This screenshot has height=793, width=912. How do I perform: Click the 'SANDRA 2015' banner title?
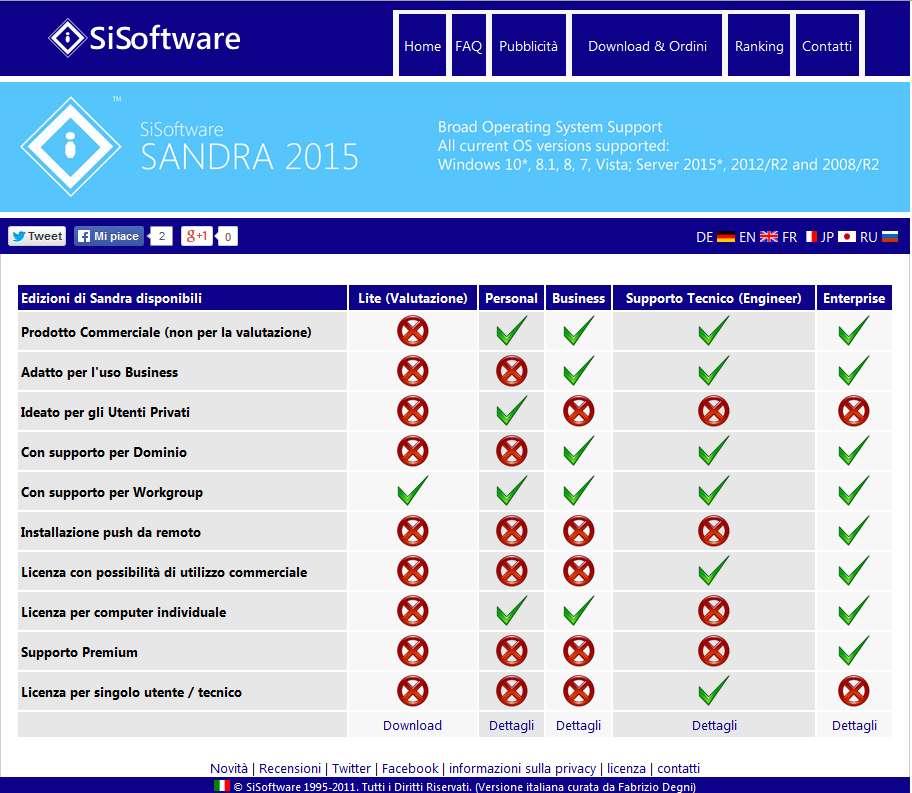[250, 157]
